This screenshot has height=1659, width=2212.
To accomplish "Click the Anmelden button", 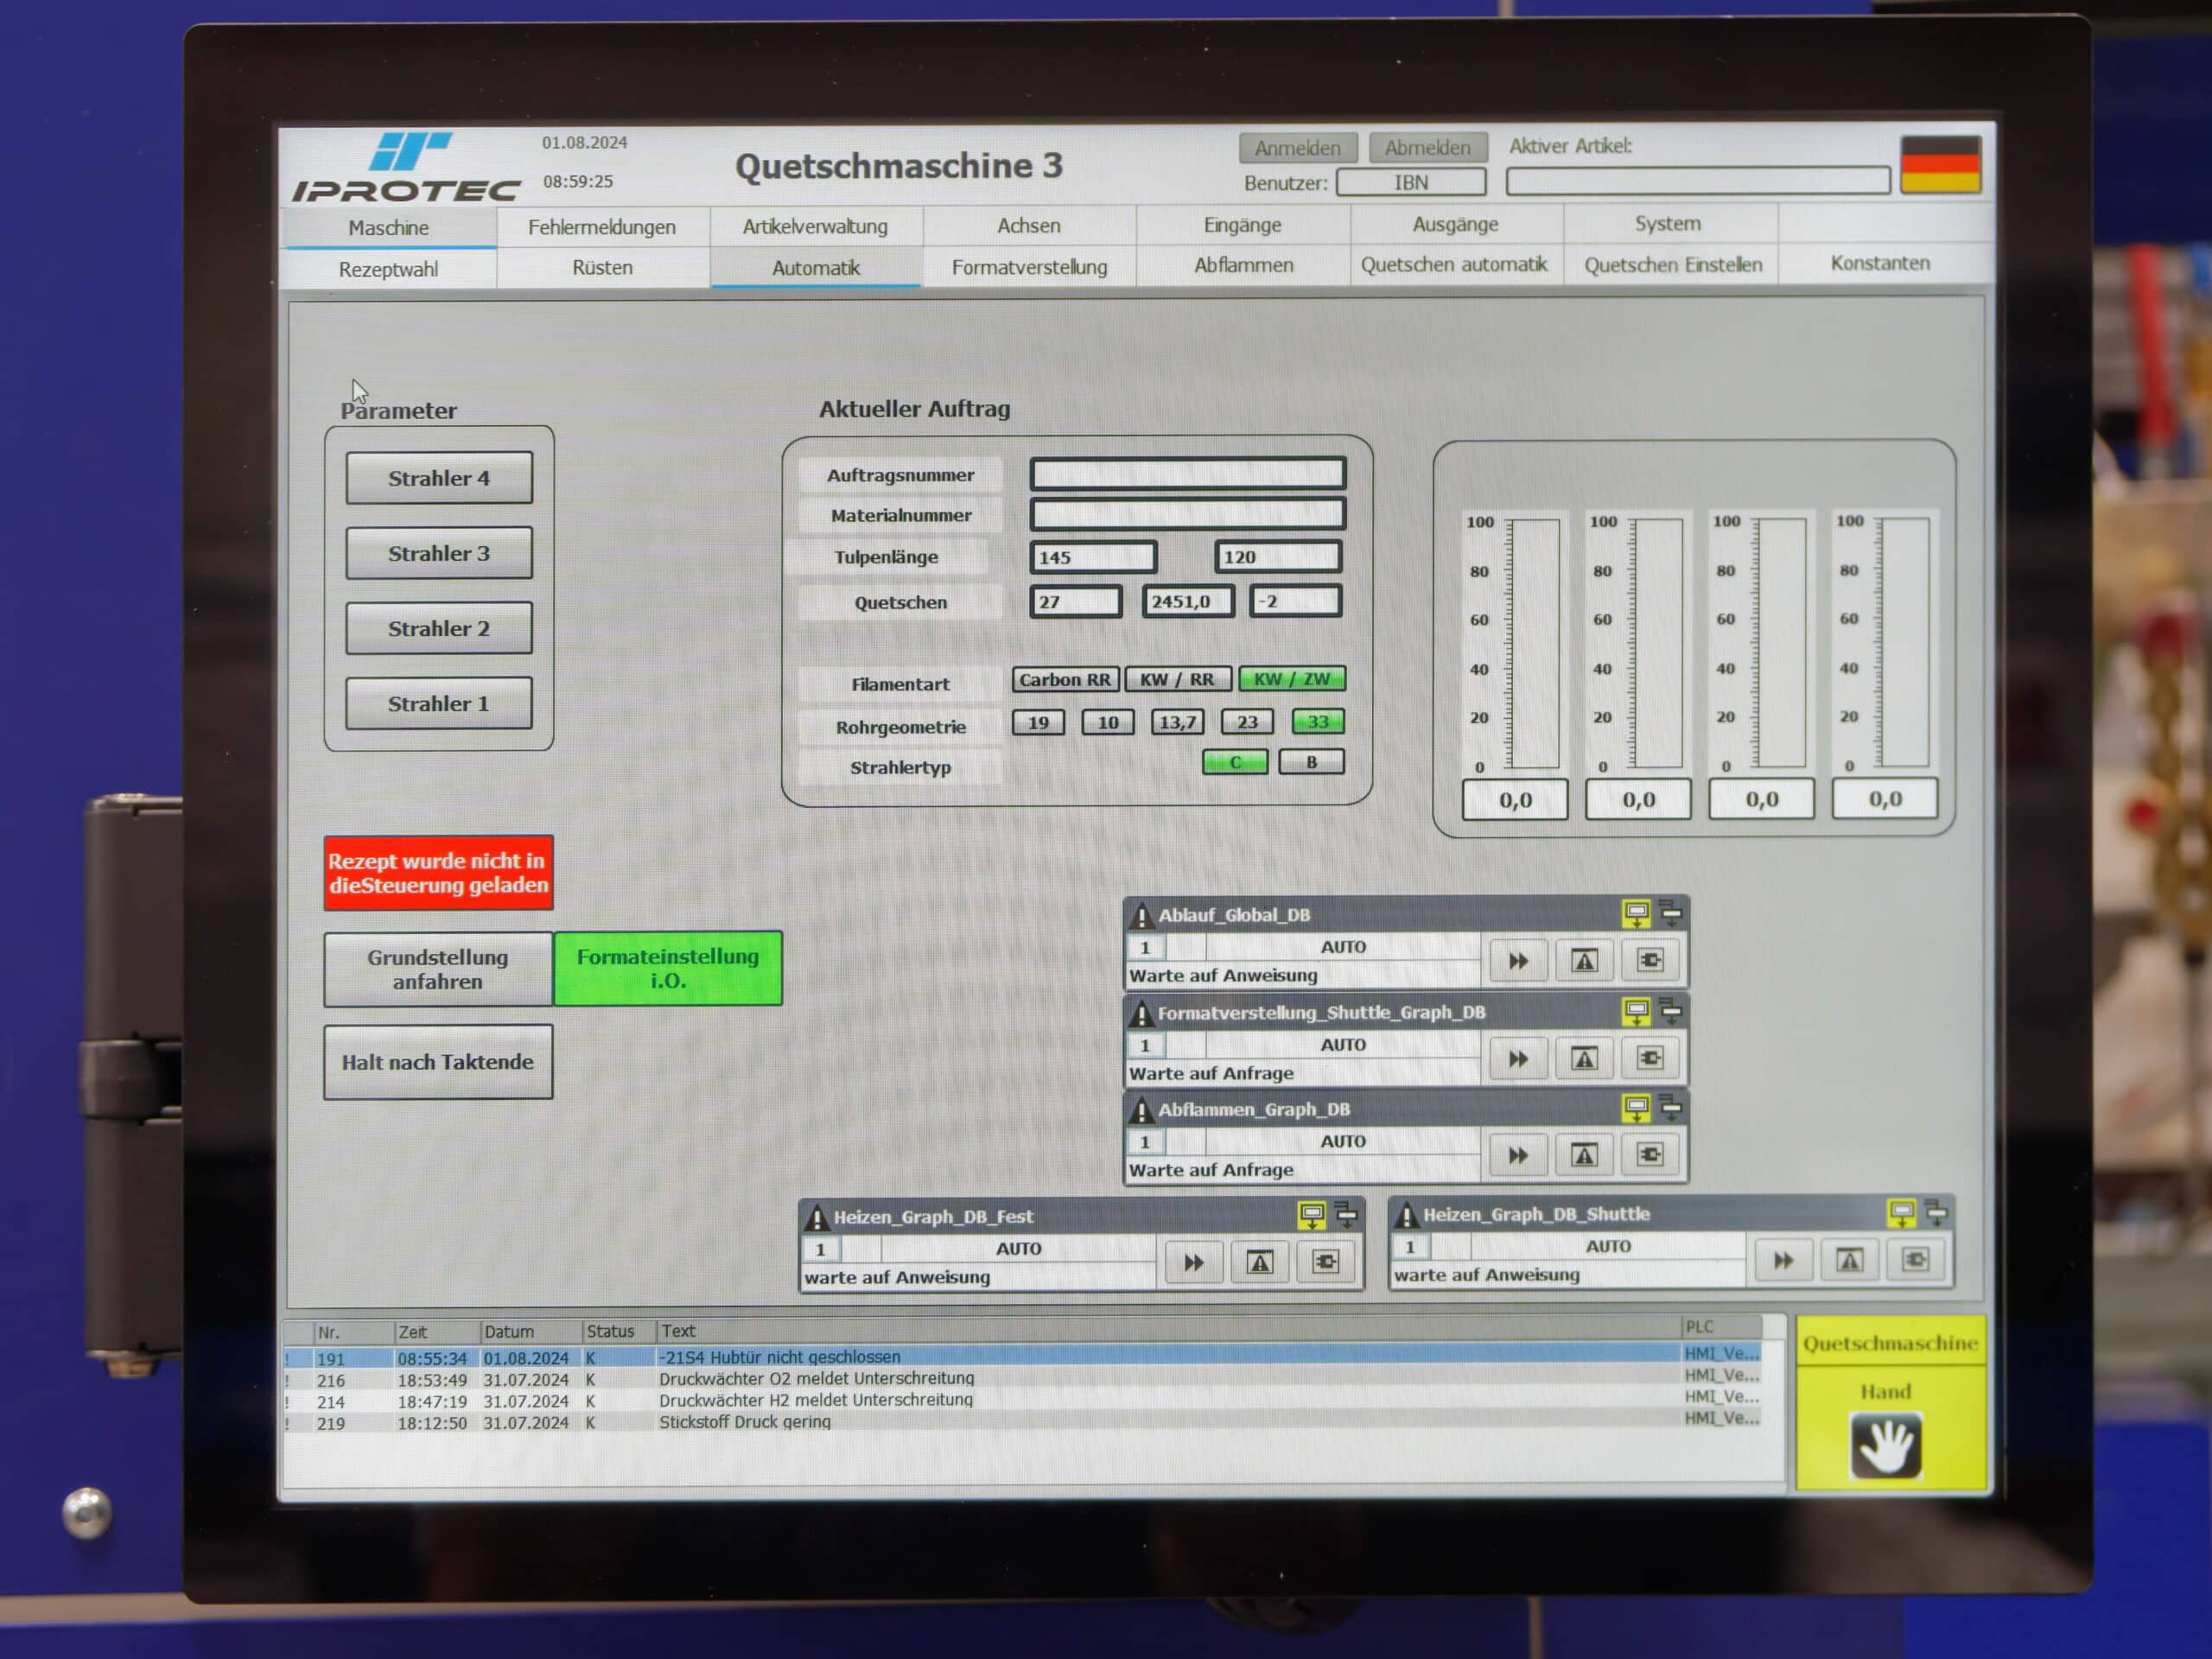I will tap(1298, 148).
